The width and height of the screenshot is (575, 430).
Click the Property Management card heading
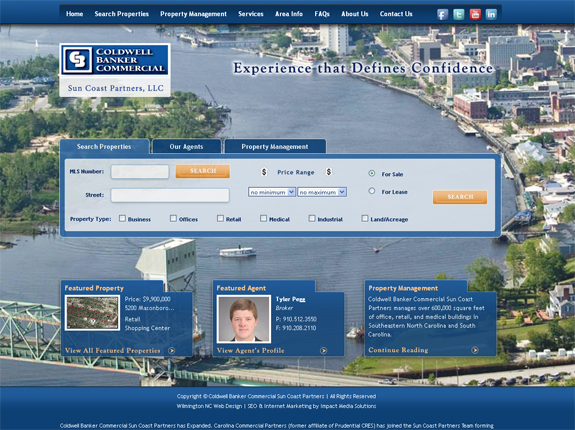point(403,288)
